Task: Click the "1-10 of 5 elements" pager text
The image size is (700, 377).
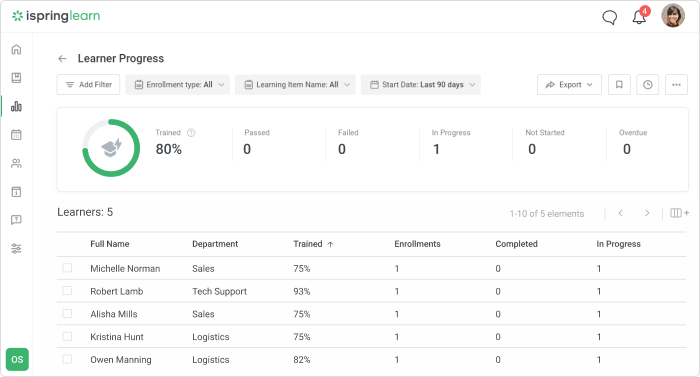Action: pos(547,214)
